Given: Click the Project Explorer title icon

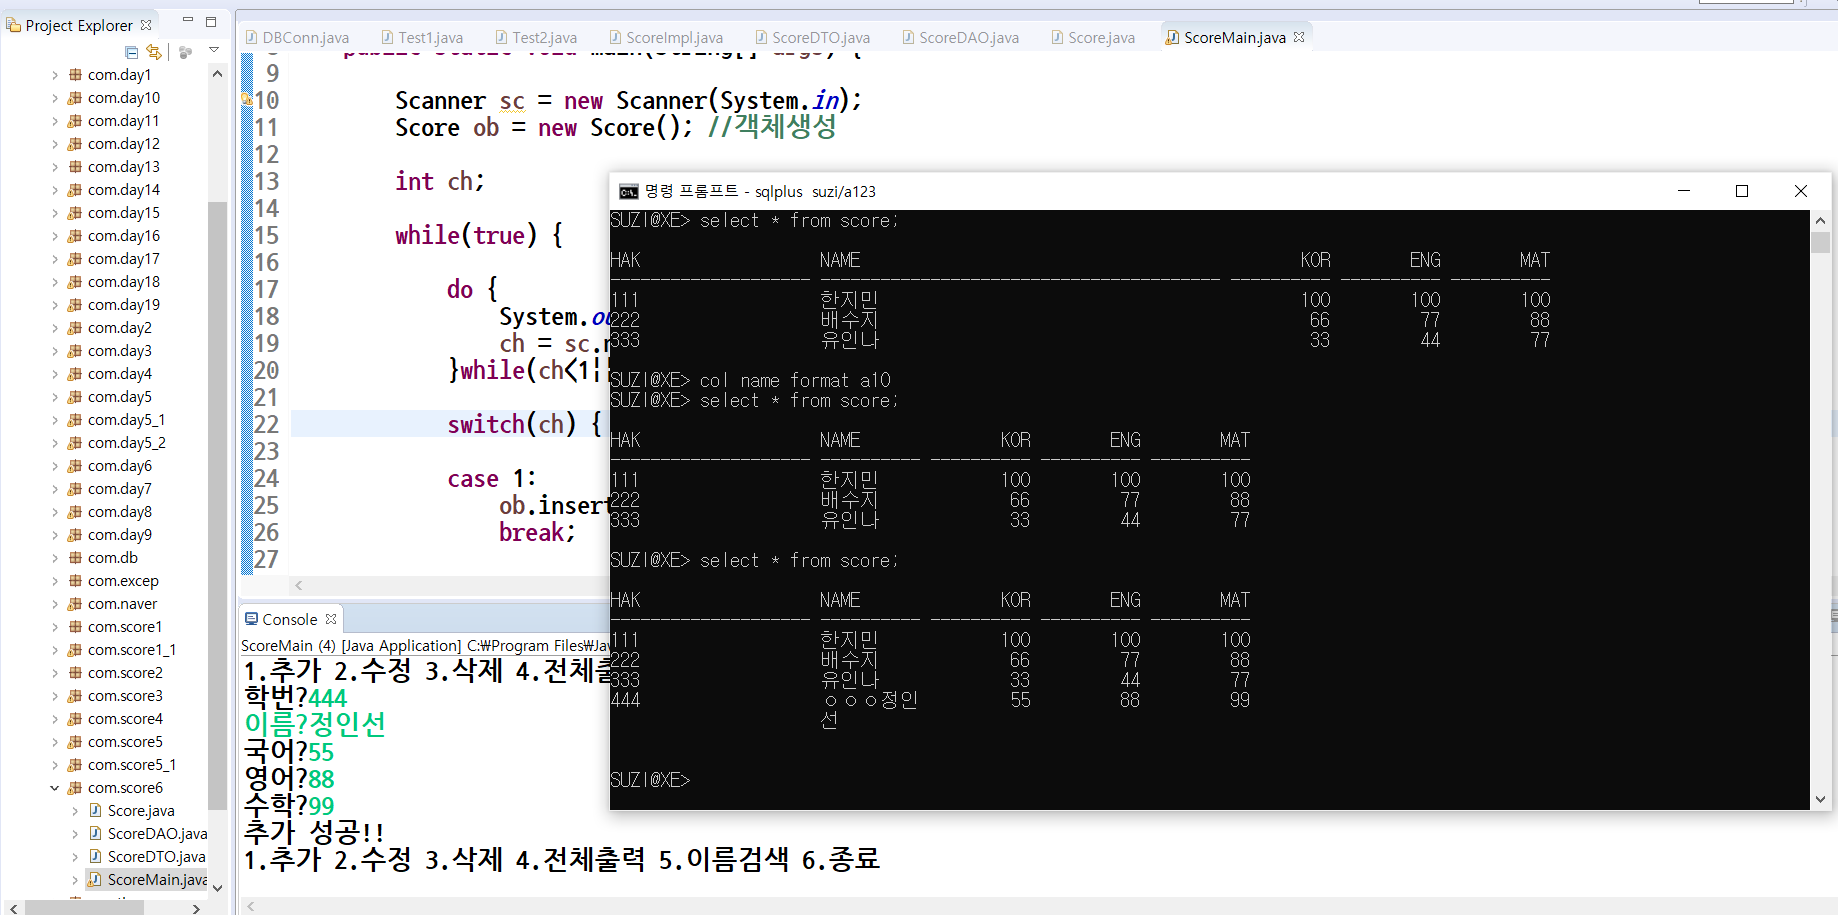Looking at the screenshot, I should [x=14, y=25].
